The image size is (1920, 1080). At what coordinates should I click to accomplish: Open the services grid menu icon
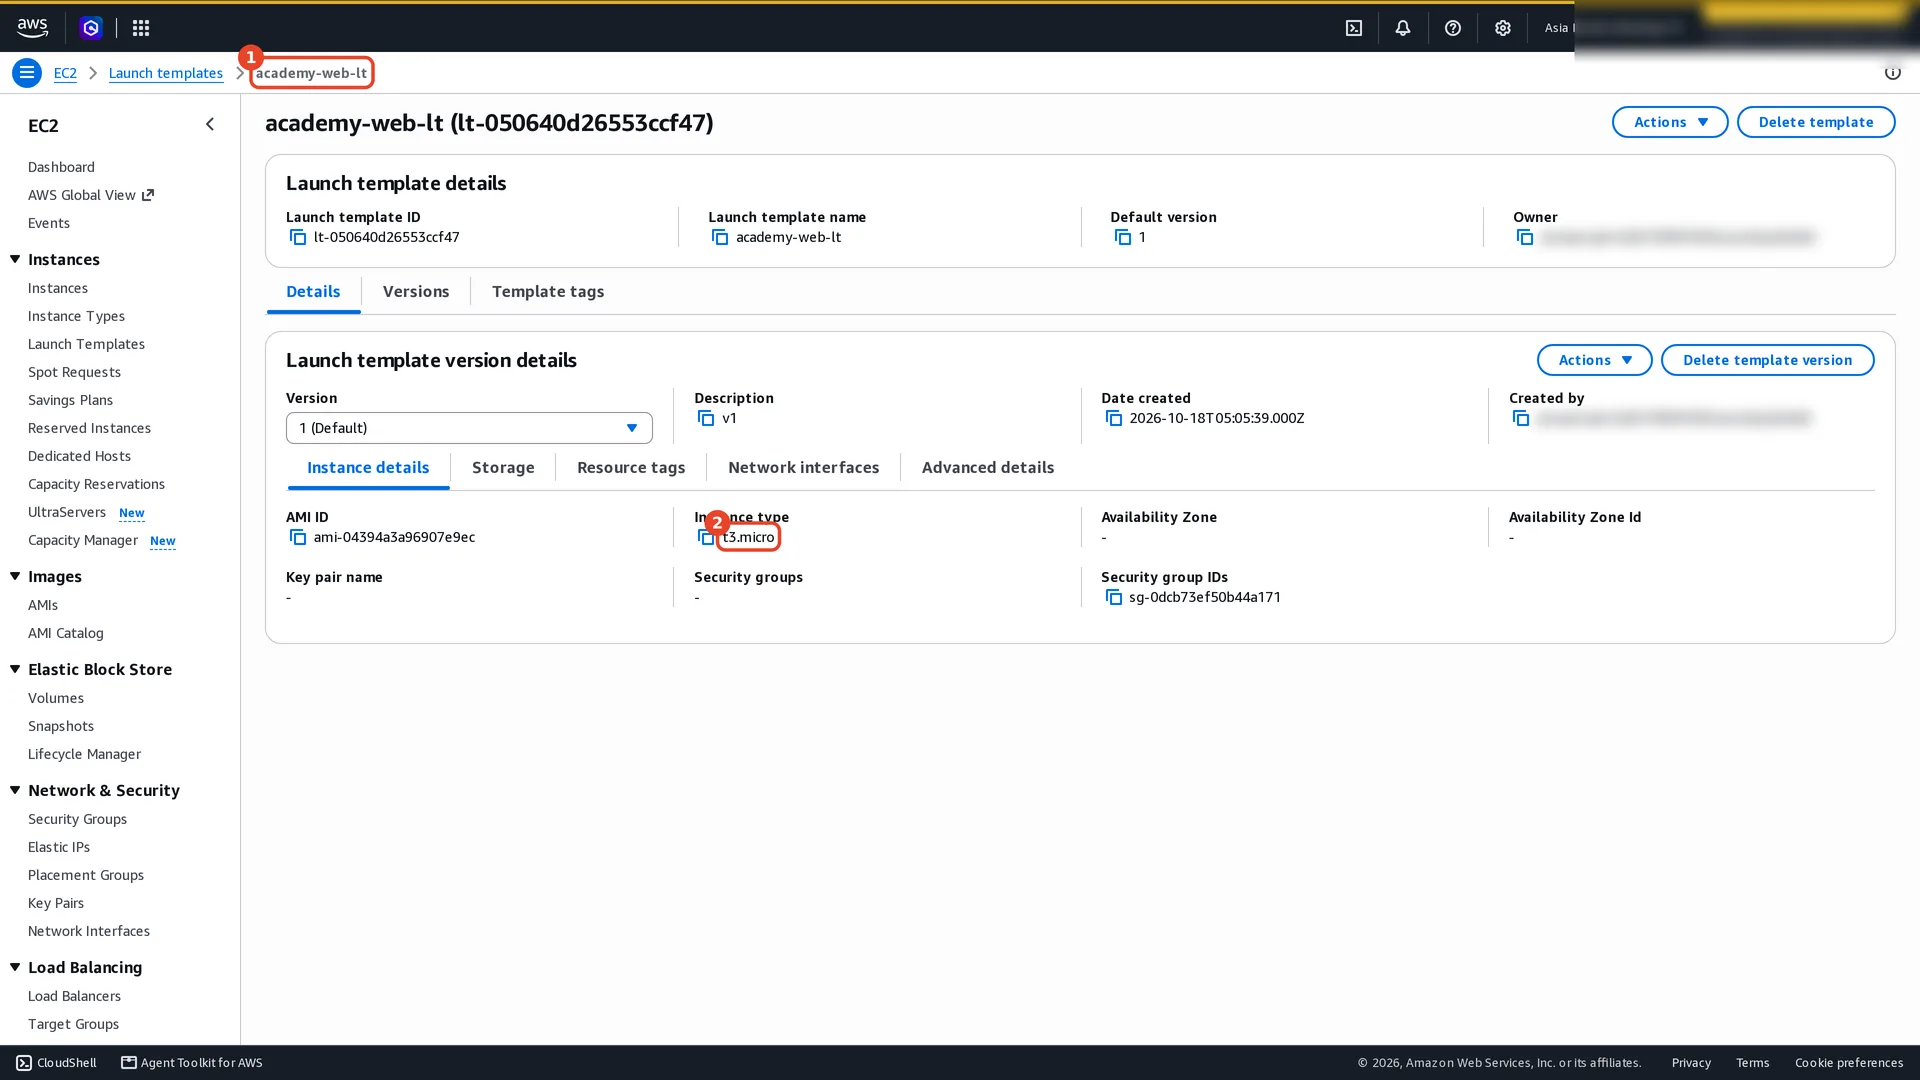(x=141, y=28)
